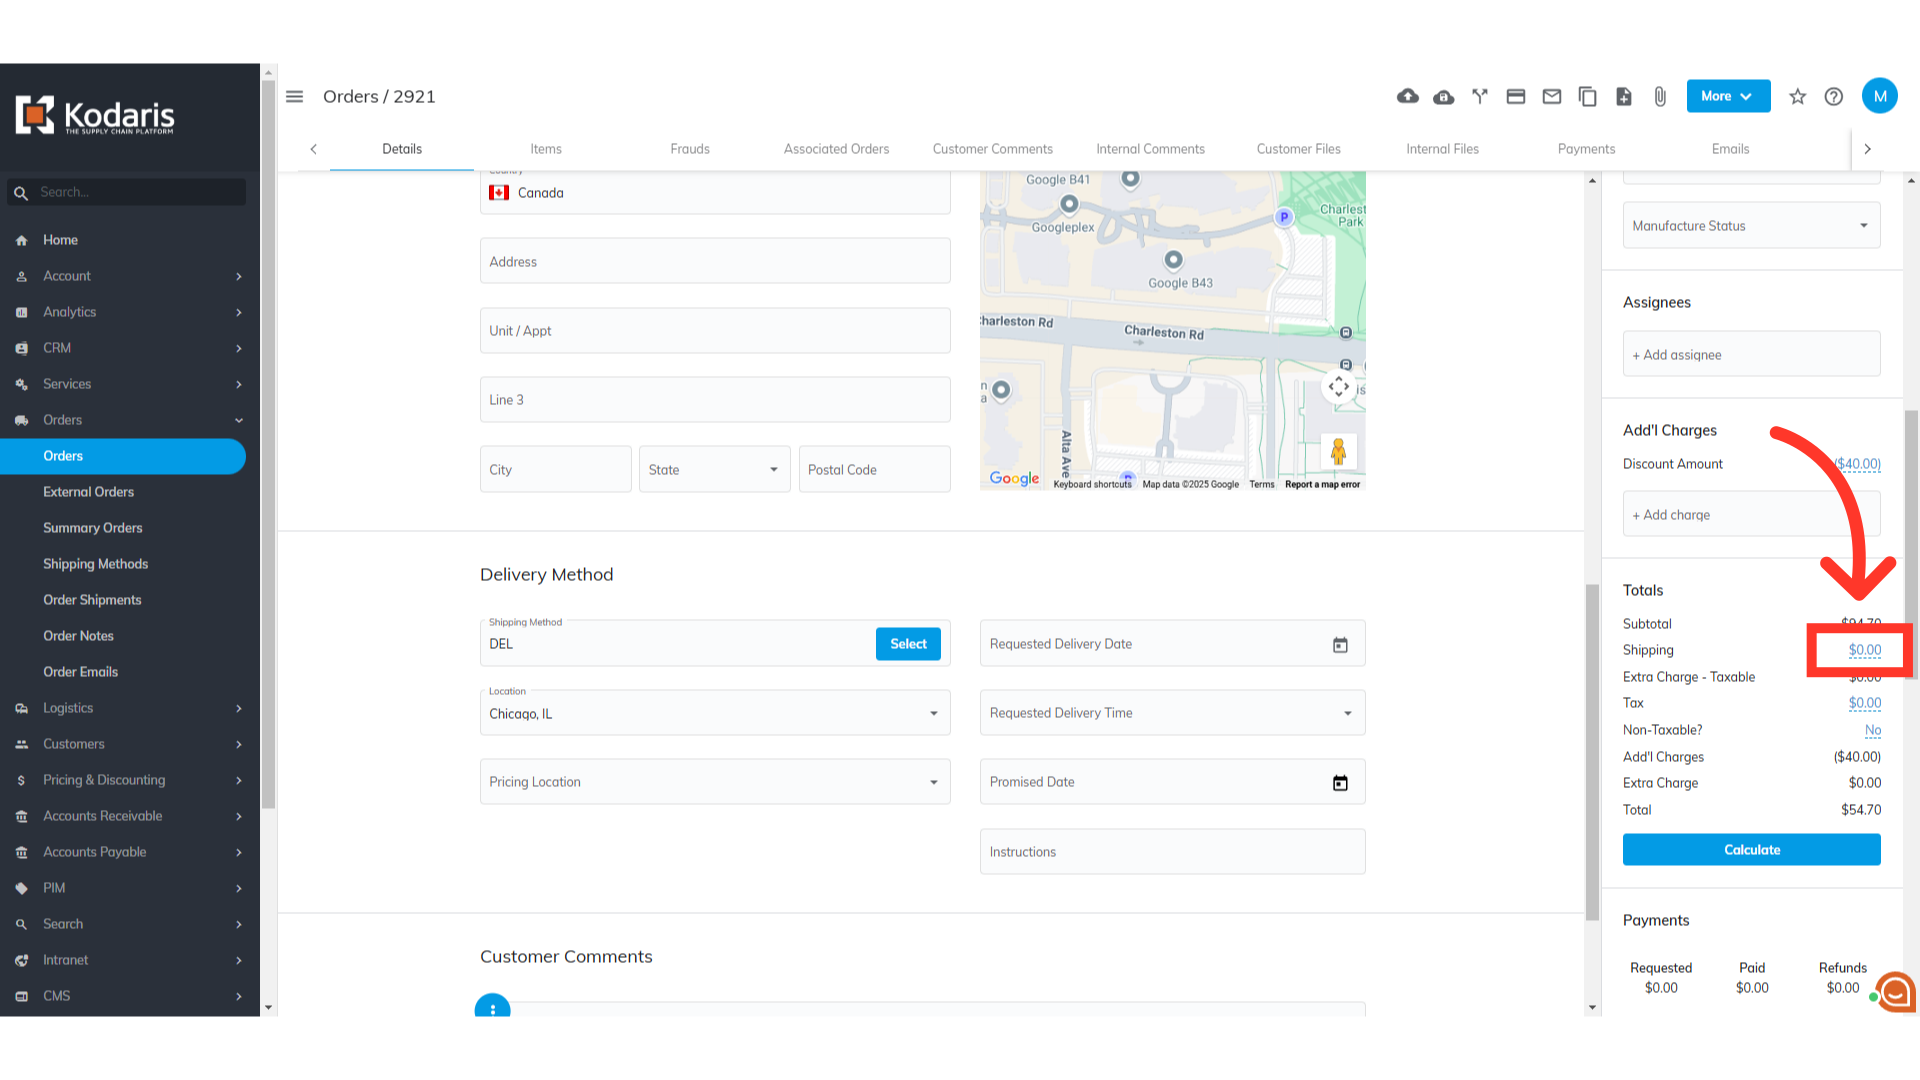Click the paperclip attachment icon
The width and height of the screenshot is (1920, 1080).
[1660, 96]
